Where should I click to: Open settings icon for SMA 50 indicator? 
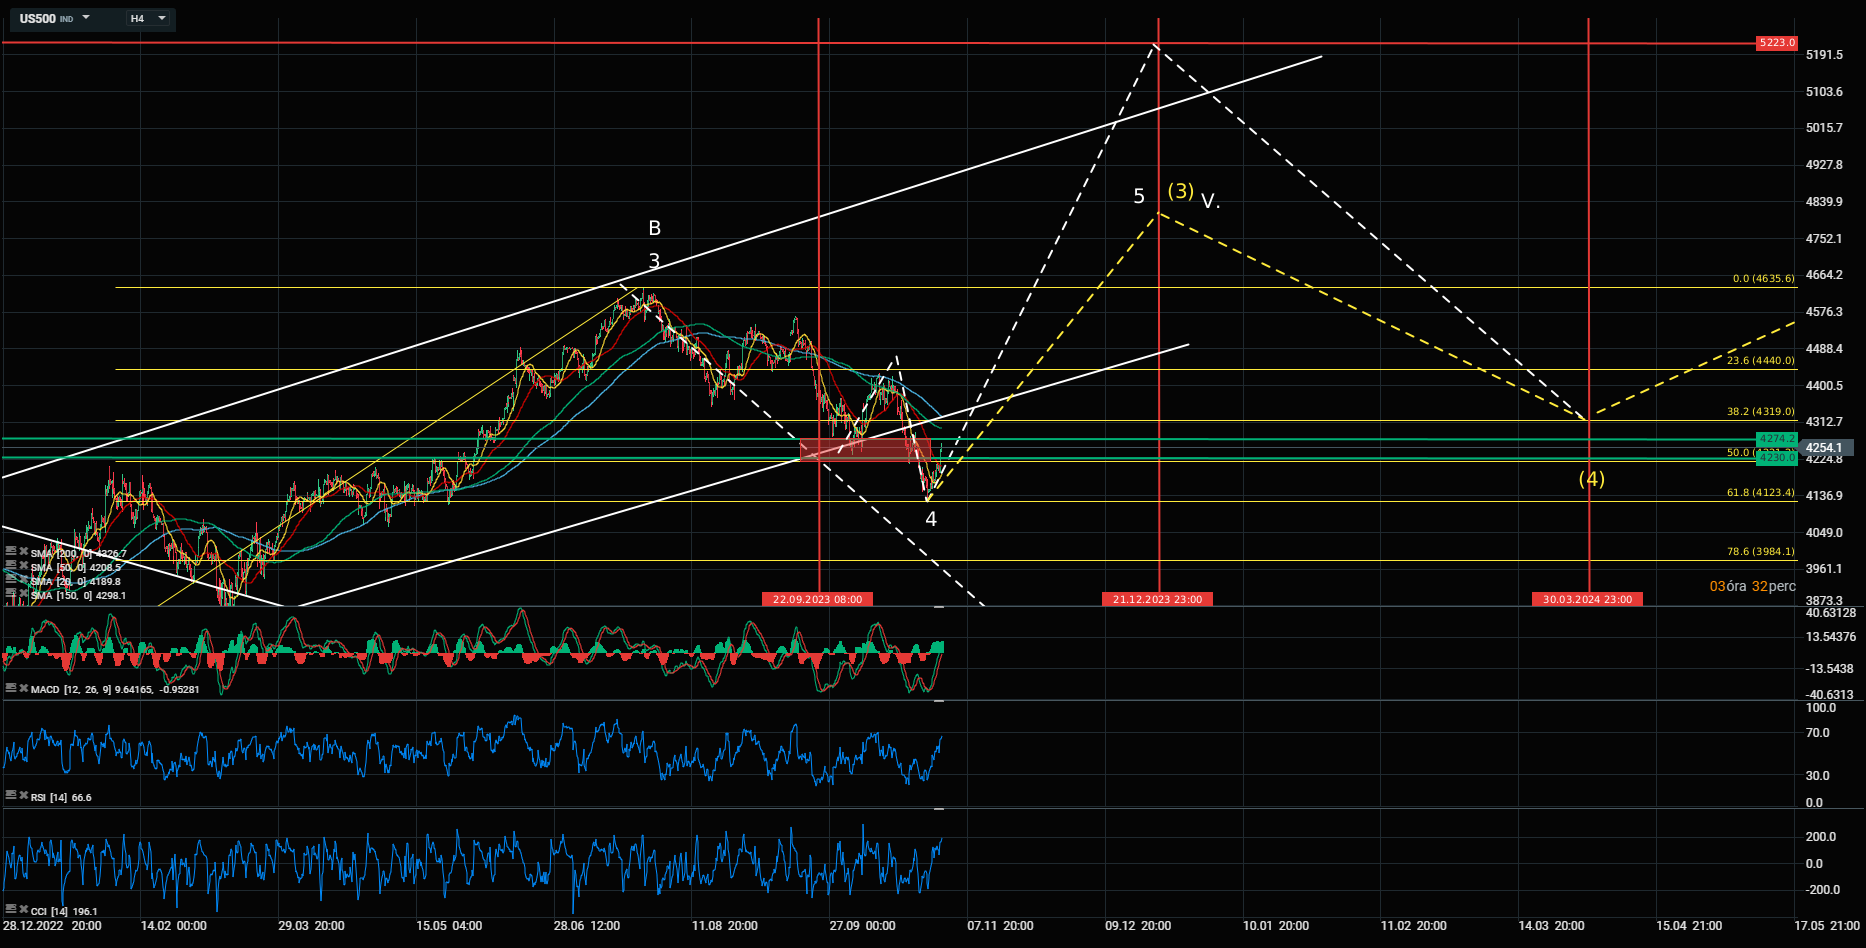(11, 565)
